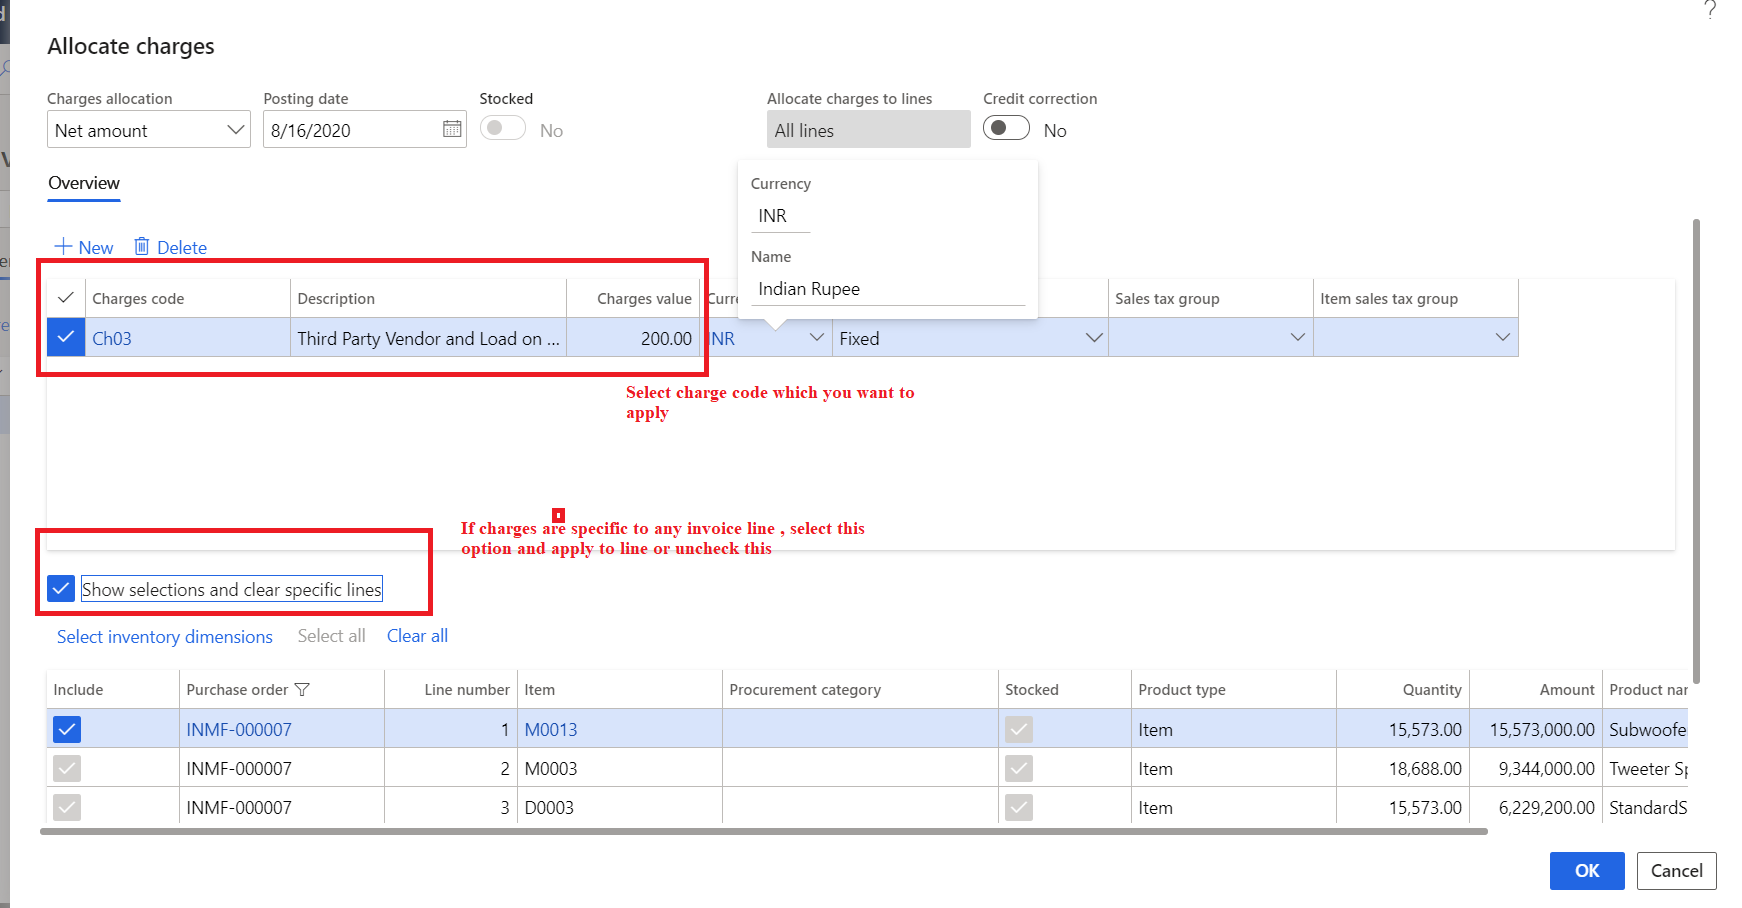This screenshot has width=1742, height=908.
Task: Click the Clear all link
Action: [417, 636]
